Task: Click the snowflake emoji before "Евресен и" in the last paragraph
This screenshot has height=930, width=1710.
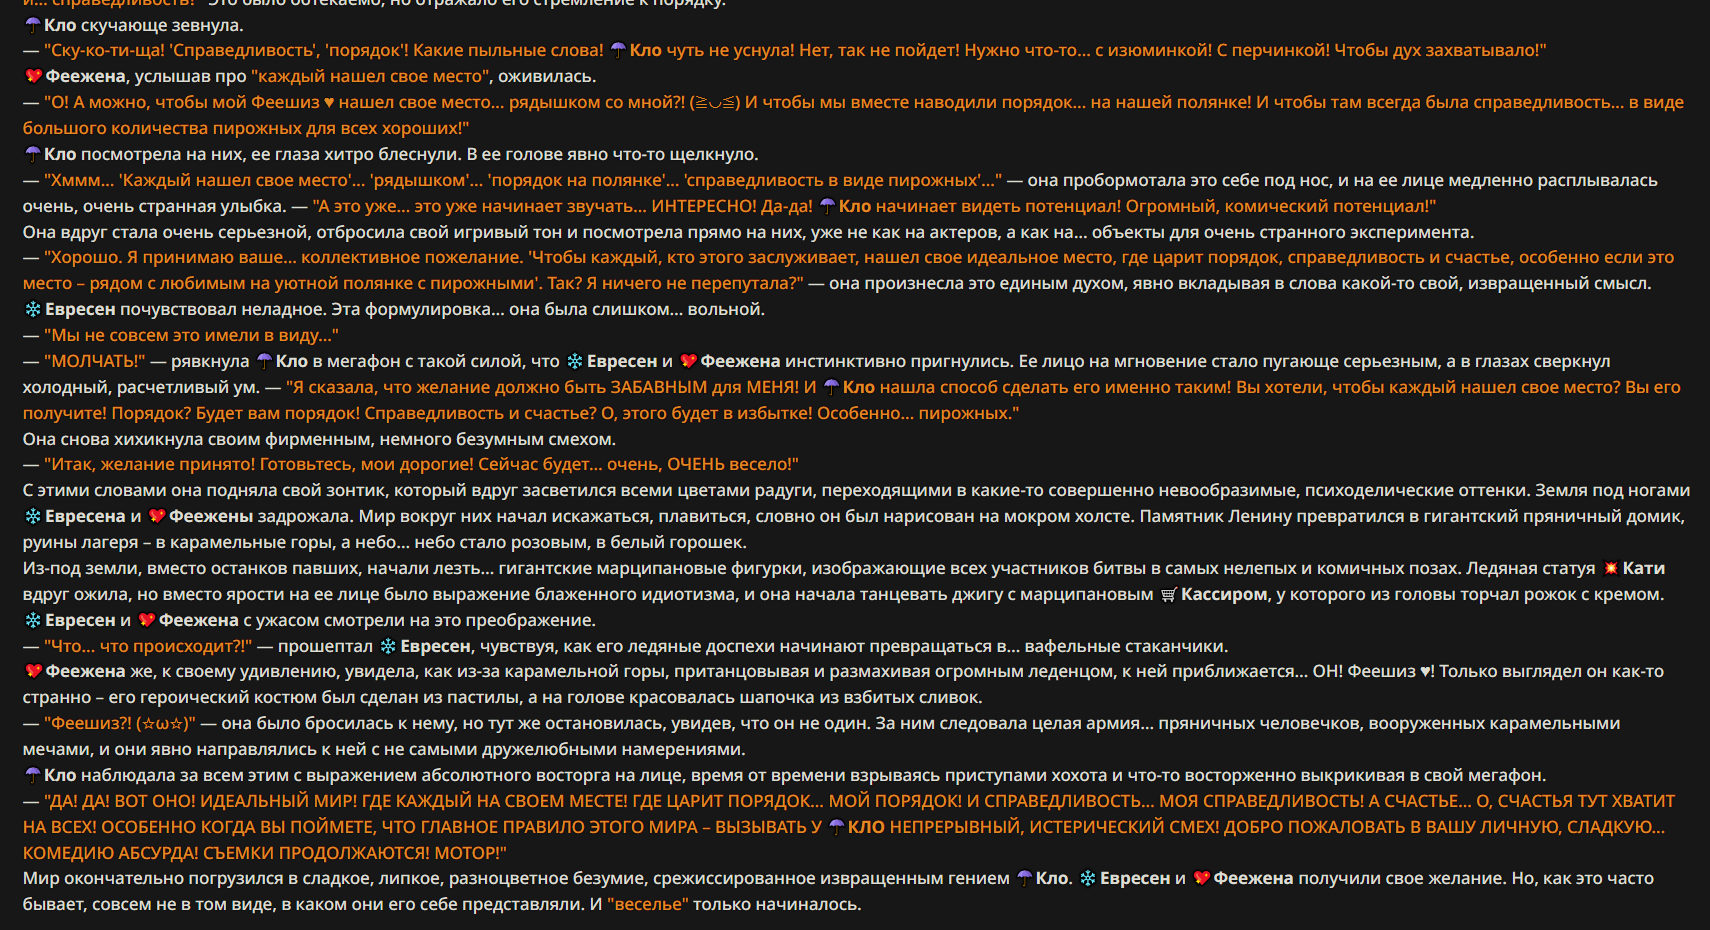Action: (x=1088, y=878)
